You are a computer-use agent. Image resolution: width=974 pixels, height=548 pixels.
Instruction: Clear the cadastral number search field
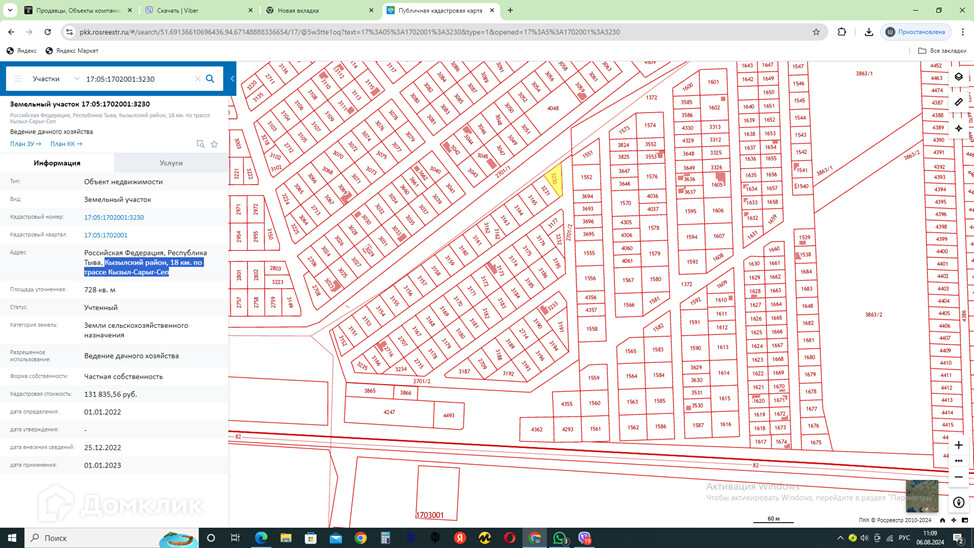click(x=197, y=78)
